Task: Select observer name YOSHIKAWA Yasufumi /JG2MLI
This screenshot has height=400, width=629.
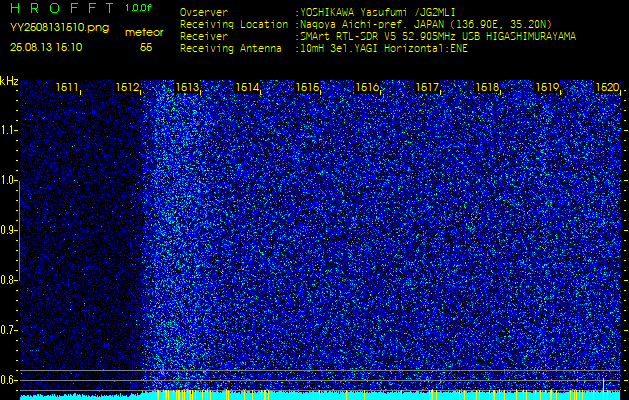Action: coord(377,13)
